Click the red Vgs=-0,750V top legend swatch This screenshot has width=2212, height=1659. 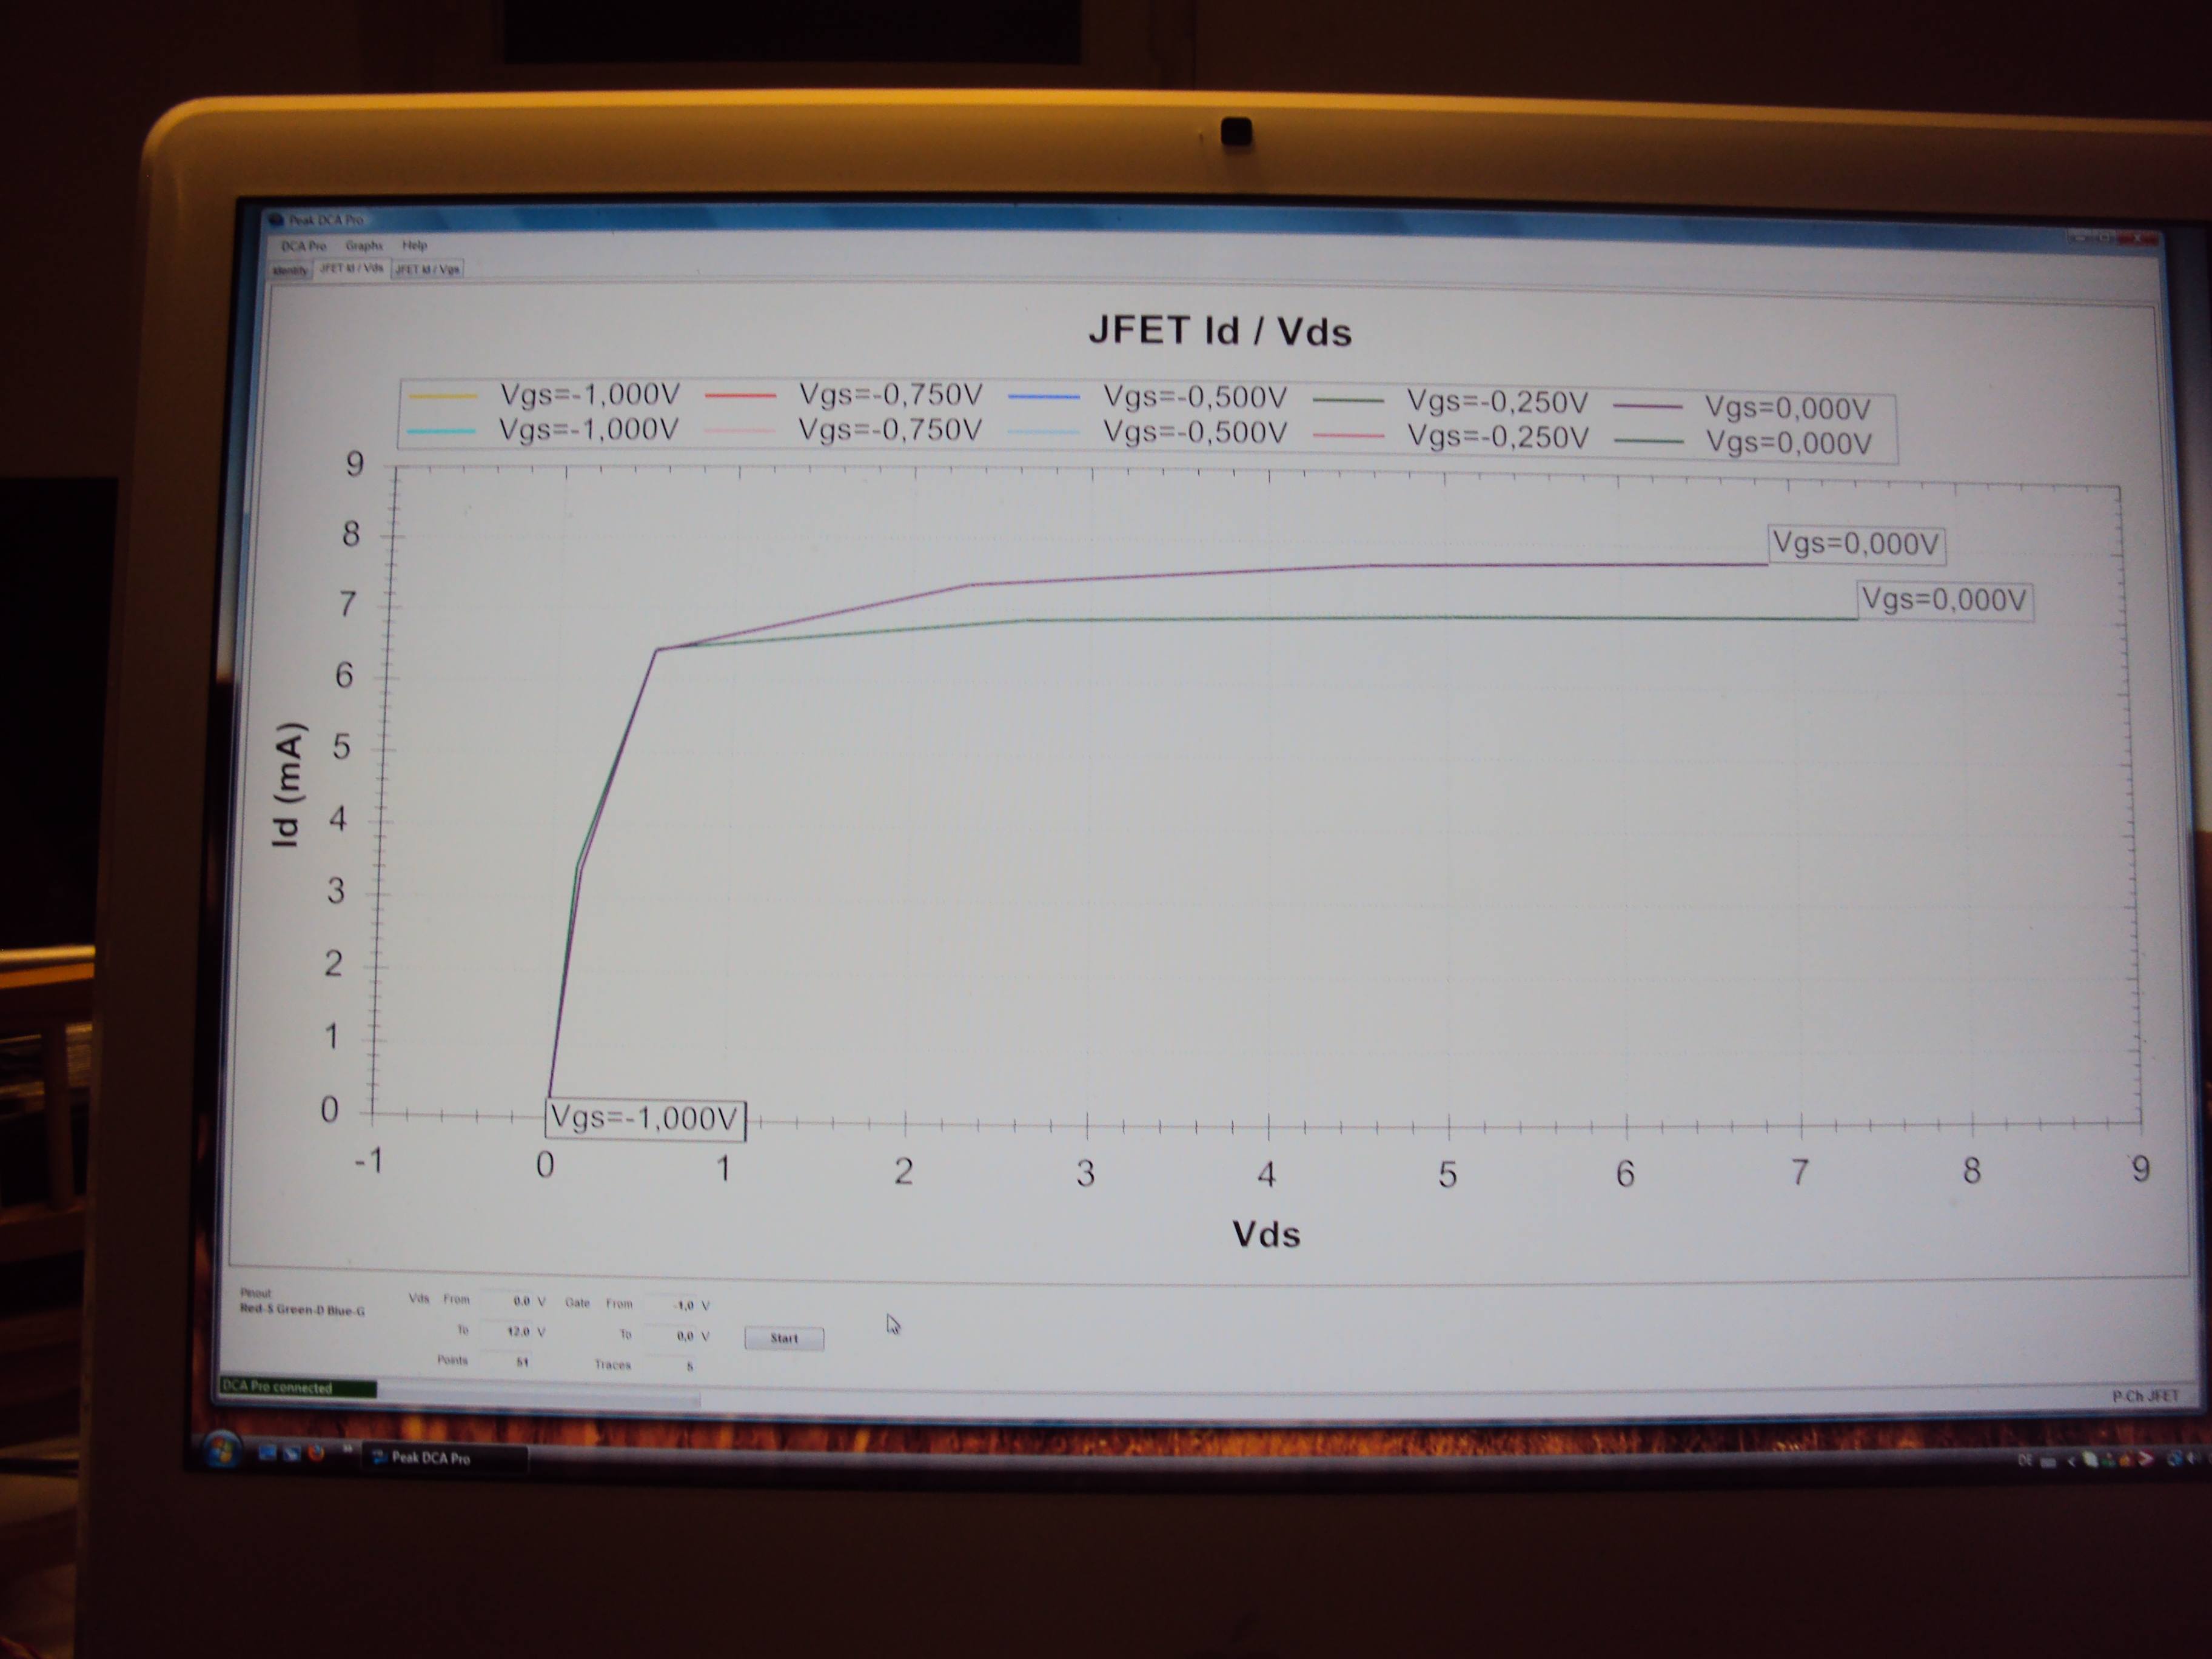740,396
